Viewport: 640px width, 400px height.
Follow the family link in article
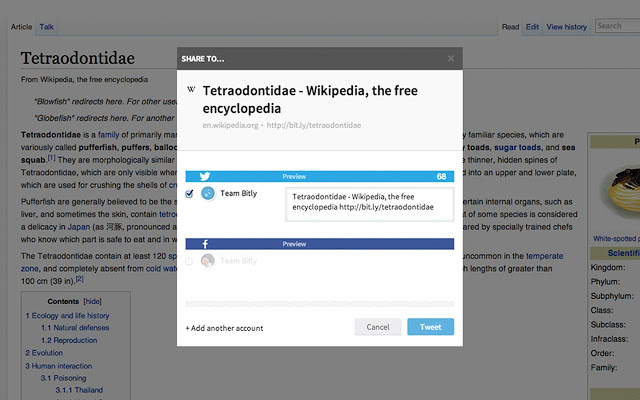[x=109, y=135]
